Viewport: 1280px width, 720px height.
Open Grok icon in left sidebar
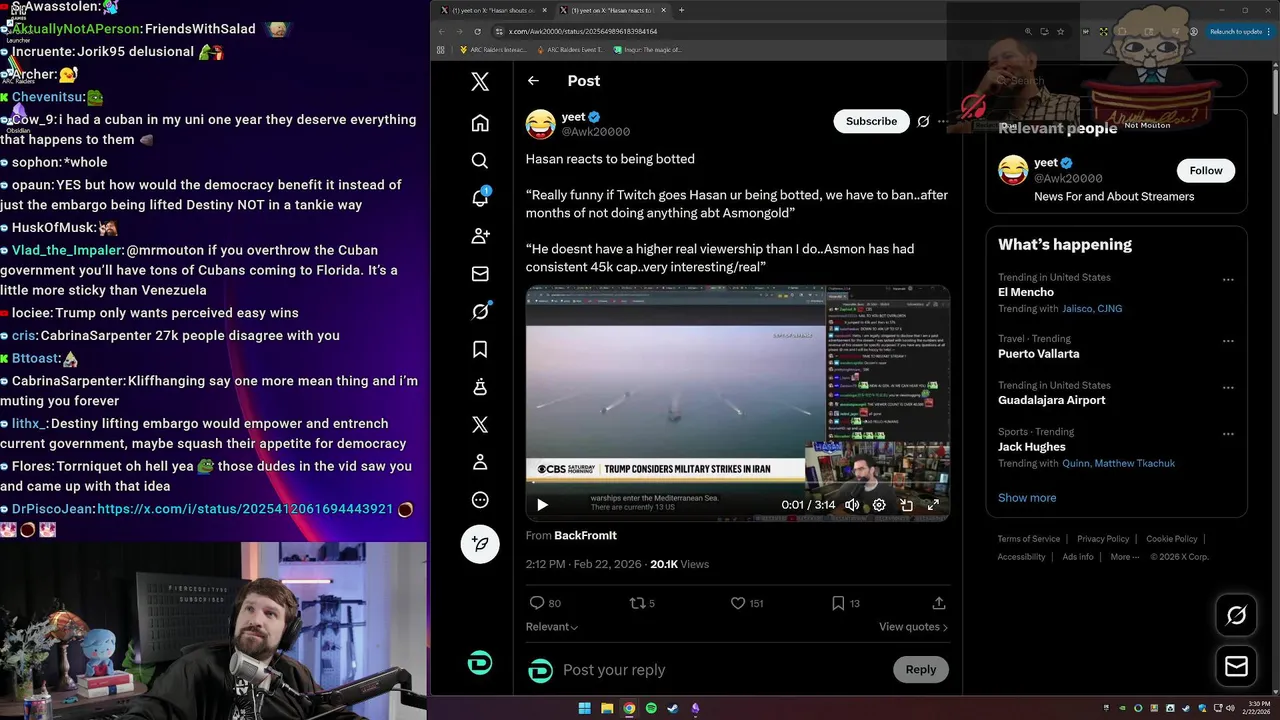coord(480,312)
